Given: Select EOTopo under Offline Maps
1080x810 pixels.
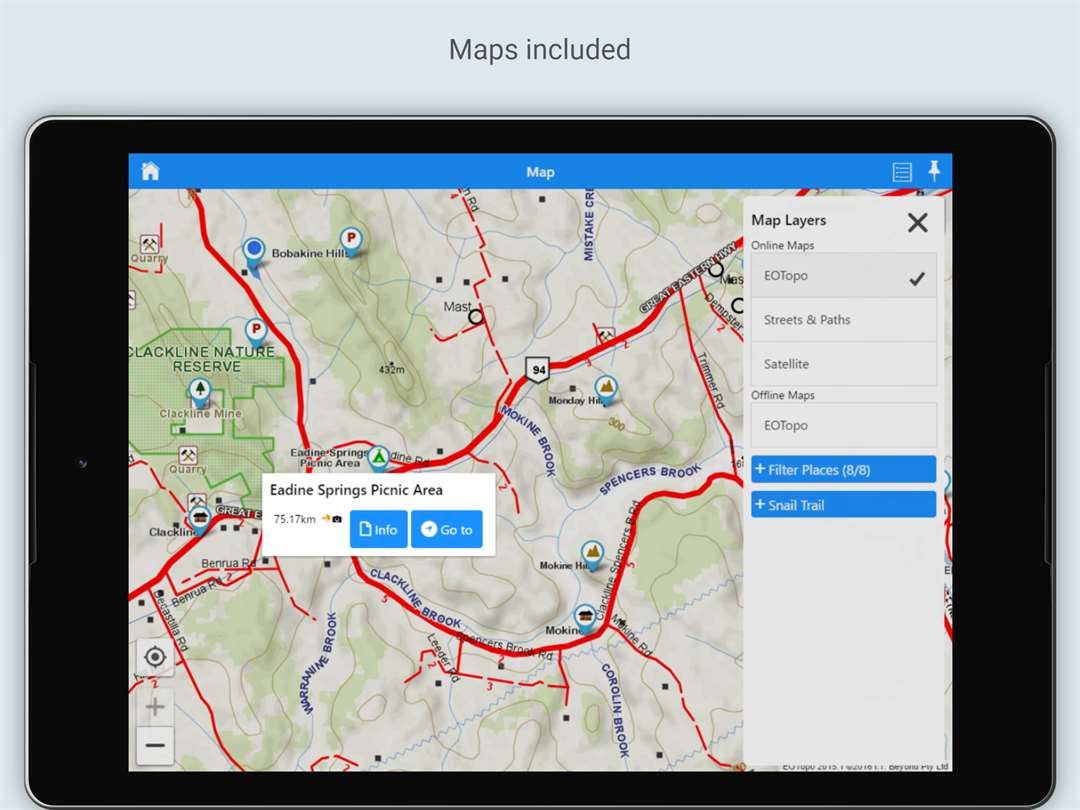Looking at the screenshot, I should click(x=844, y=425).
